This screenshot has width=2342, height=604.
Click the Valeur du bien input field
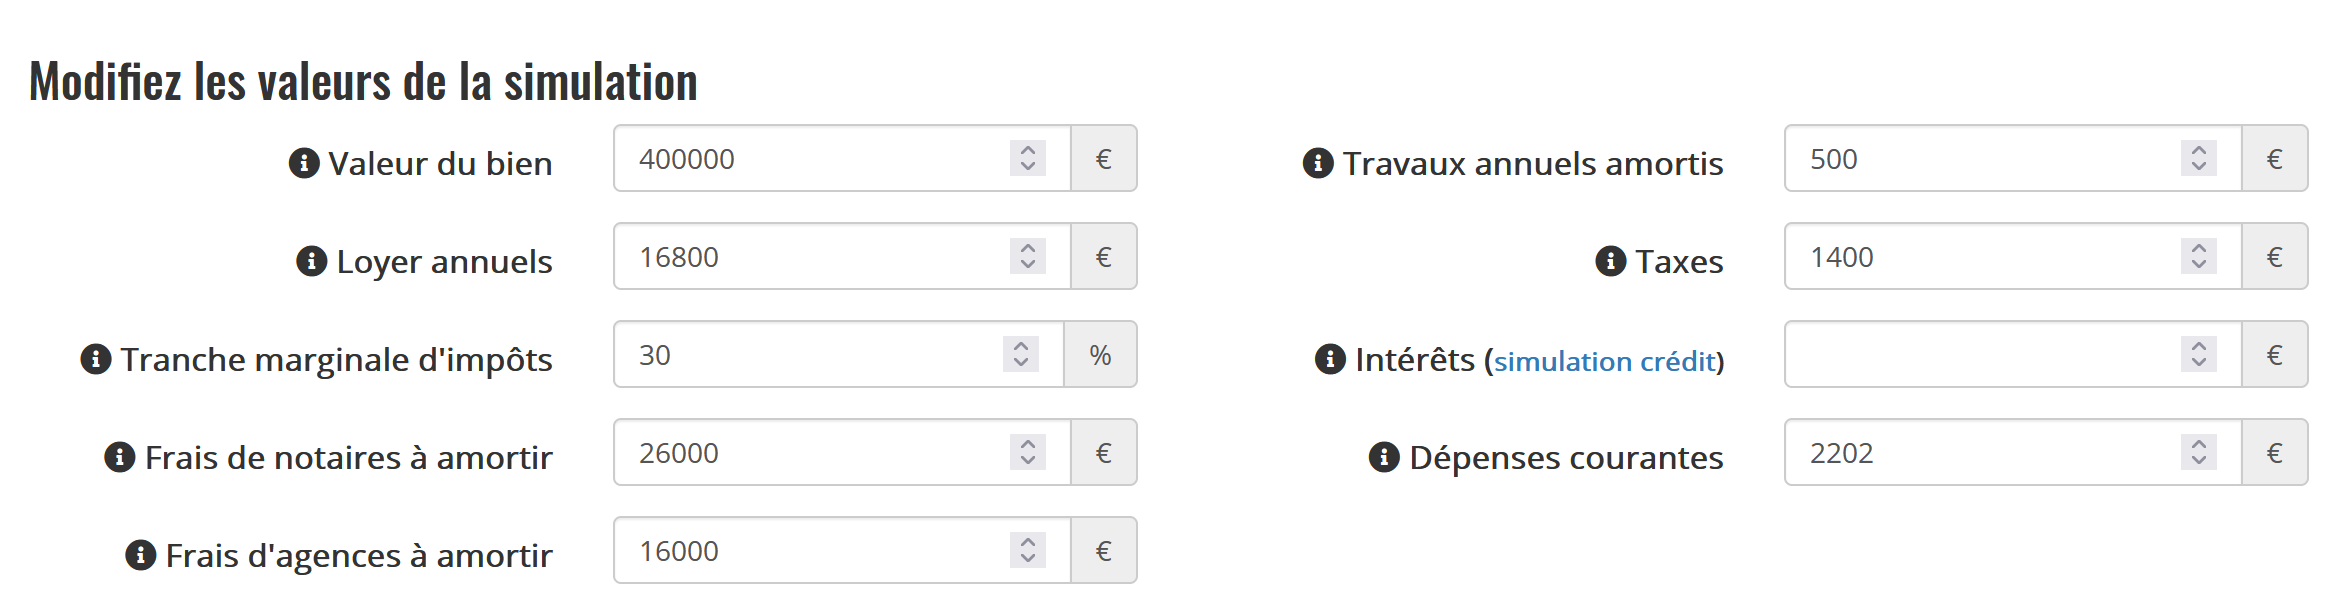pyautogui.click(x=810, y=159)
